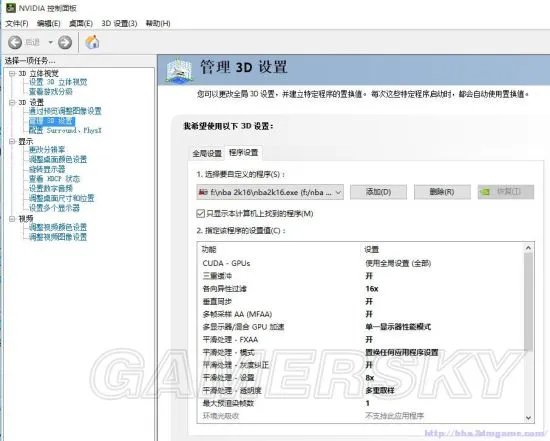Click the 功能 column header
The height and width of the screenshot is (441, 550).
[209, 249]
